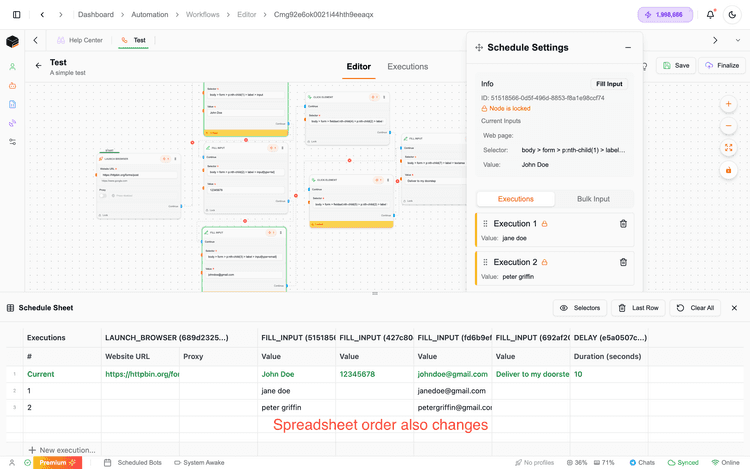
Task: Open the notifications bell
Action: coord(710,15)
